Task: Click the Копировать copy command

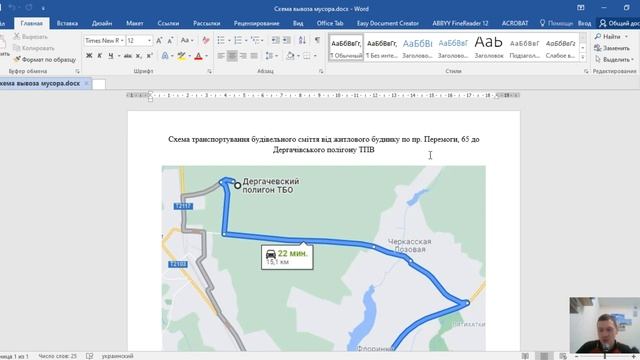Action: [x=33, y=48]
